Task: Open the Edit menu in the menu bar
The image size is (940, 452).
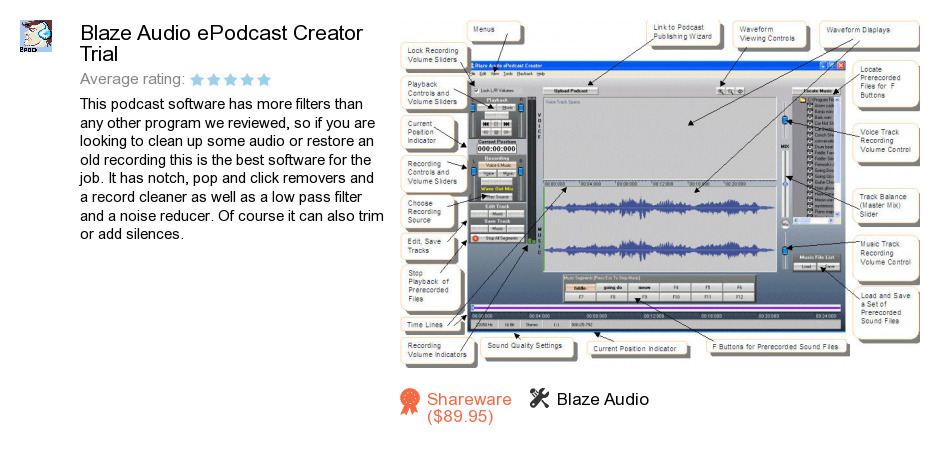Action: pyautogui.click(x=483, y=74)
